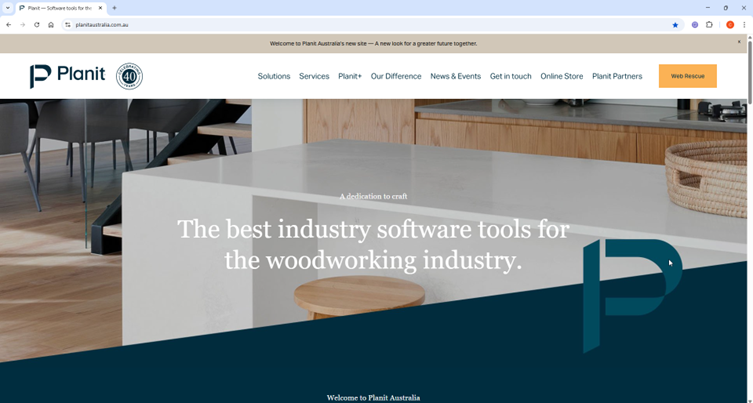Open the new tab plus button

click(114, 8)
